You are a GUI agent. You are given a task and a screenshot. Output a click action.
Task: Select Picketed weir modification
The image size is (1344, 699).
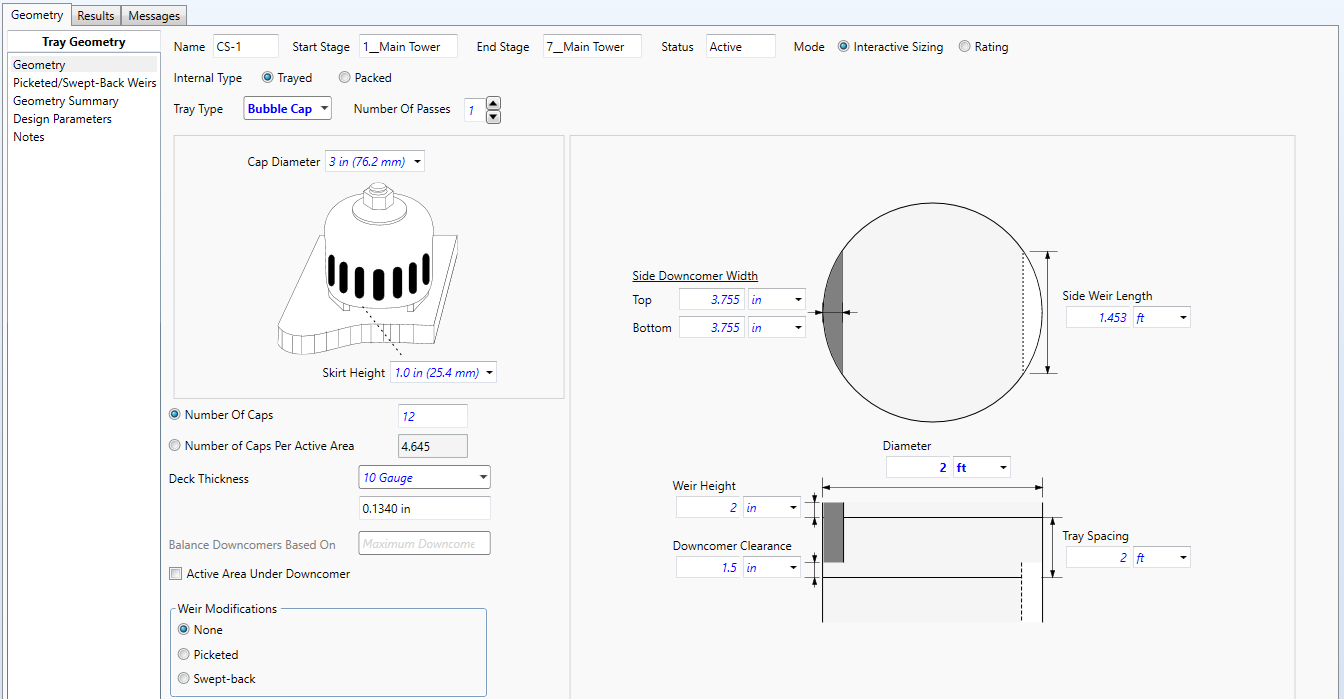183,655
